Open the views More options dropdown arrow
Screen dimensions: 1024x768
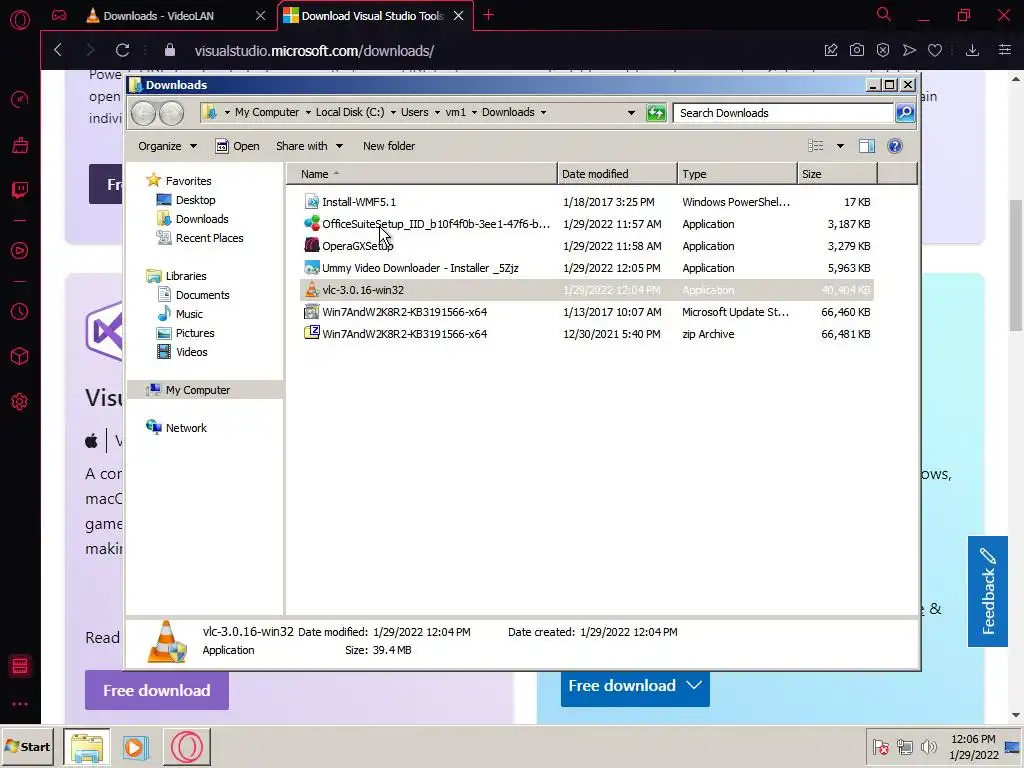840,146
